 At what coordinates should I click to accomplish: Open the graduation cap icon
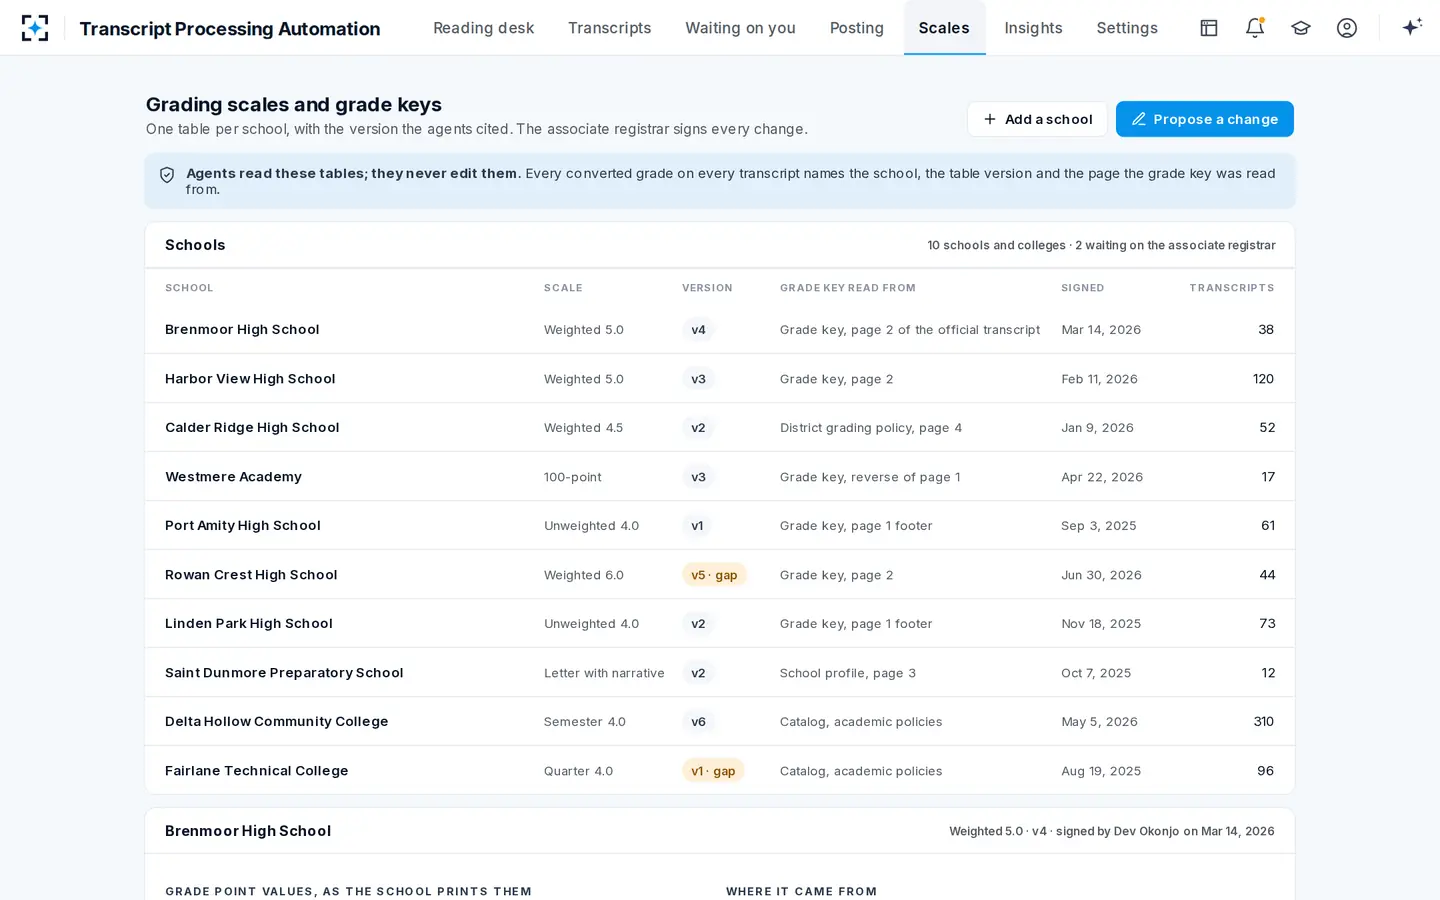[x=1301, y=28]
